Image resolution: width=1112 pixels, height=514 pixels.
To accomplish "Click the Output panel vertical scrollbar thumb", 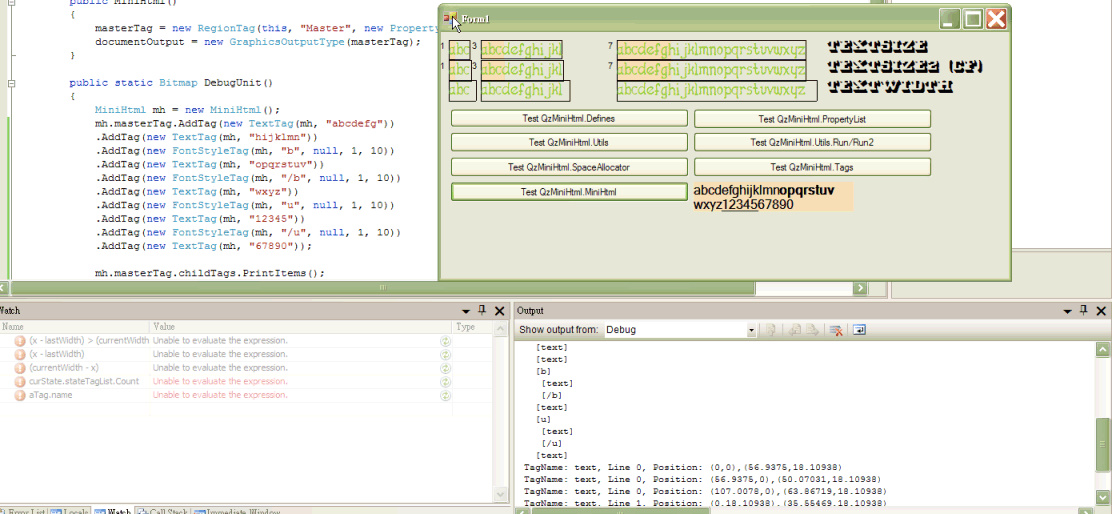I will click(1102, 445).
